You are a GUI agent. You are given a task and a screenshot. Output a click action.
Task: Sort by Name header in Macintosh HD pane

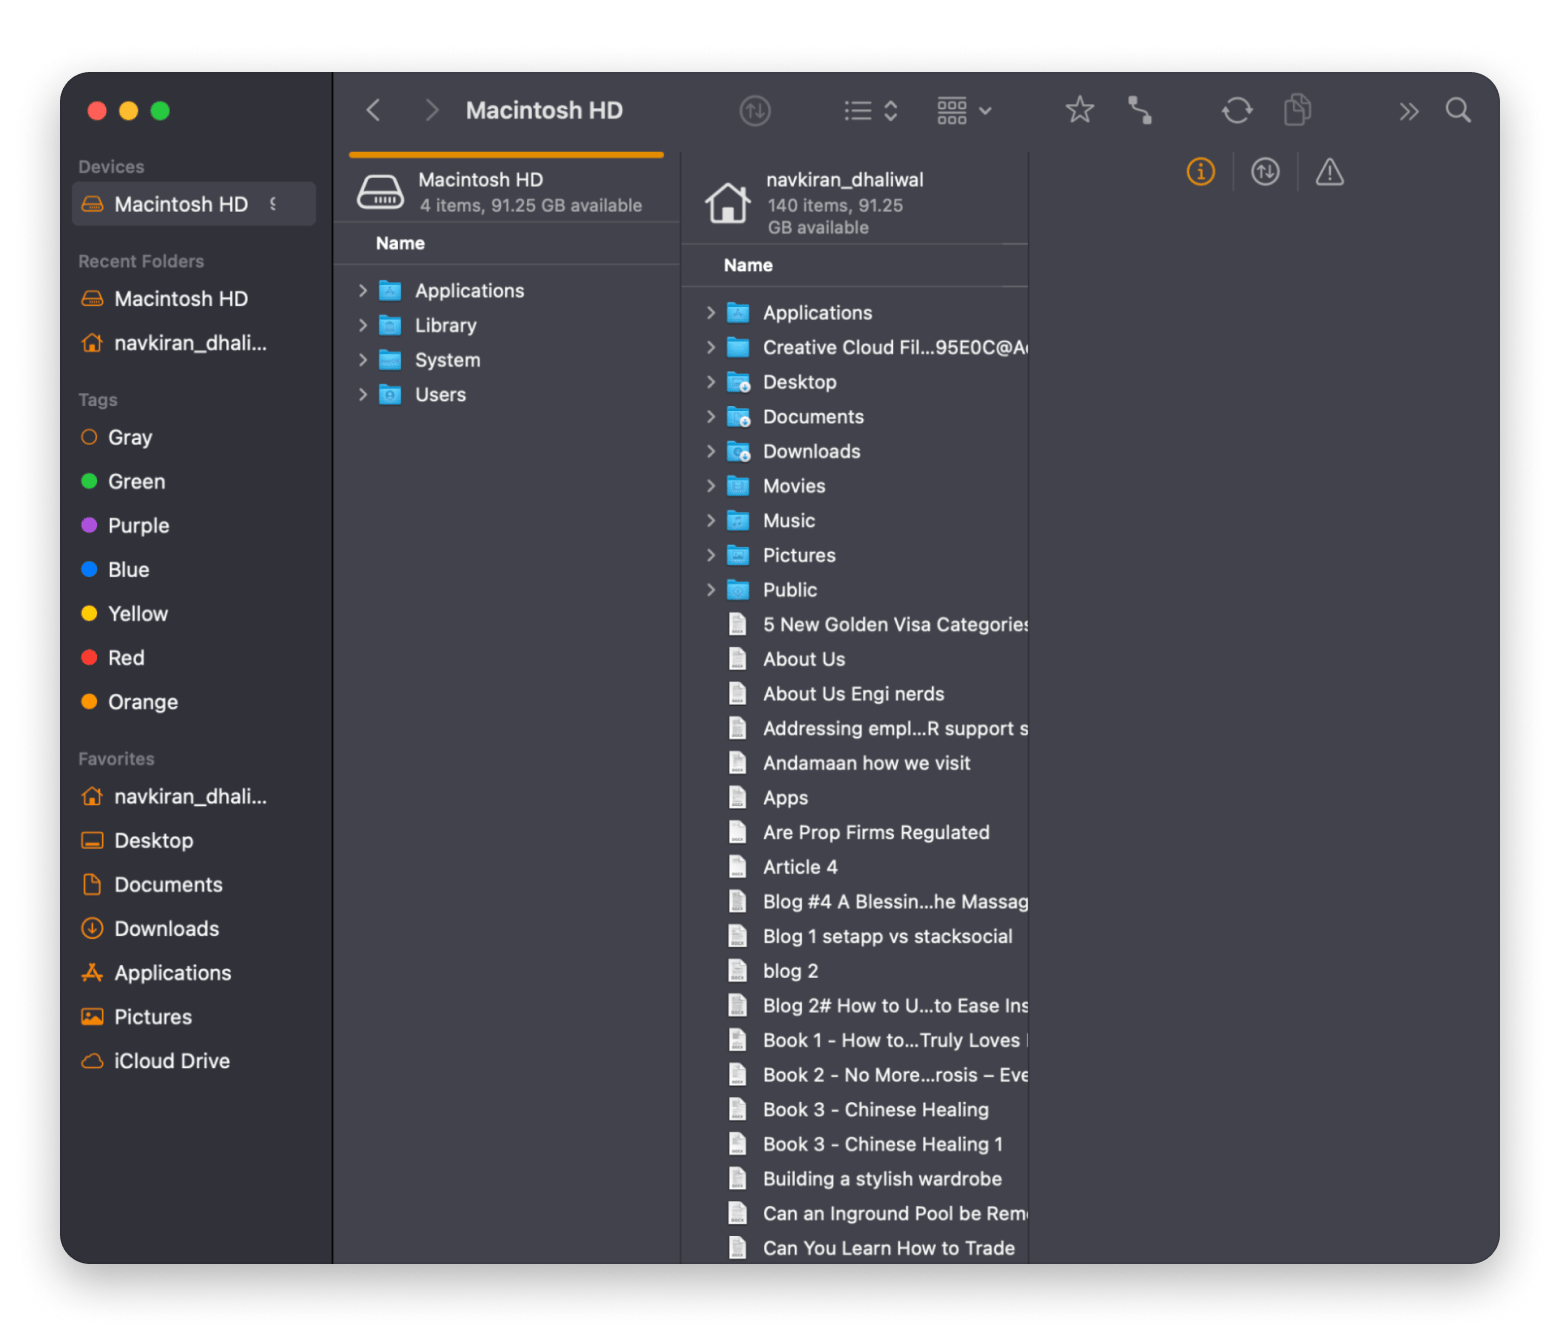coord(400,243)
